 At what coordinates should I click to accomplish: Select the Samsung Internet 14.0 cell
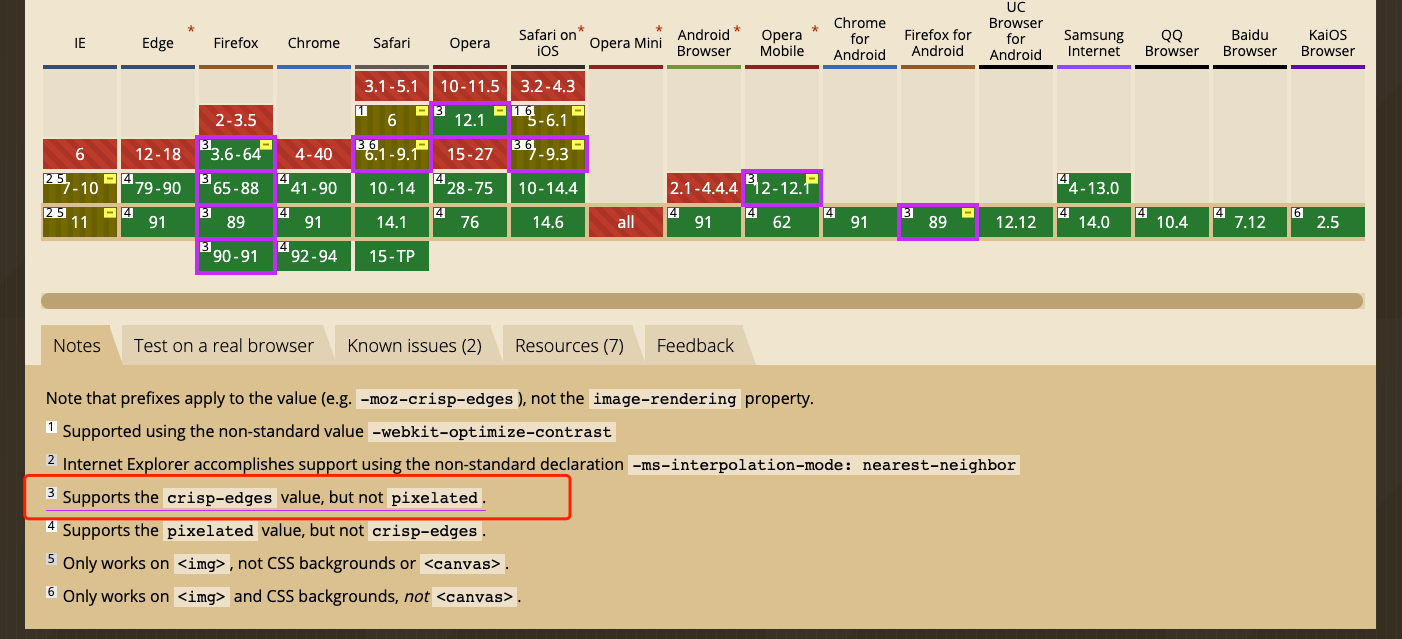click(1094, 222)
